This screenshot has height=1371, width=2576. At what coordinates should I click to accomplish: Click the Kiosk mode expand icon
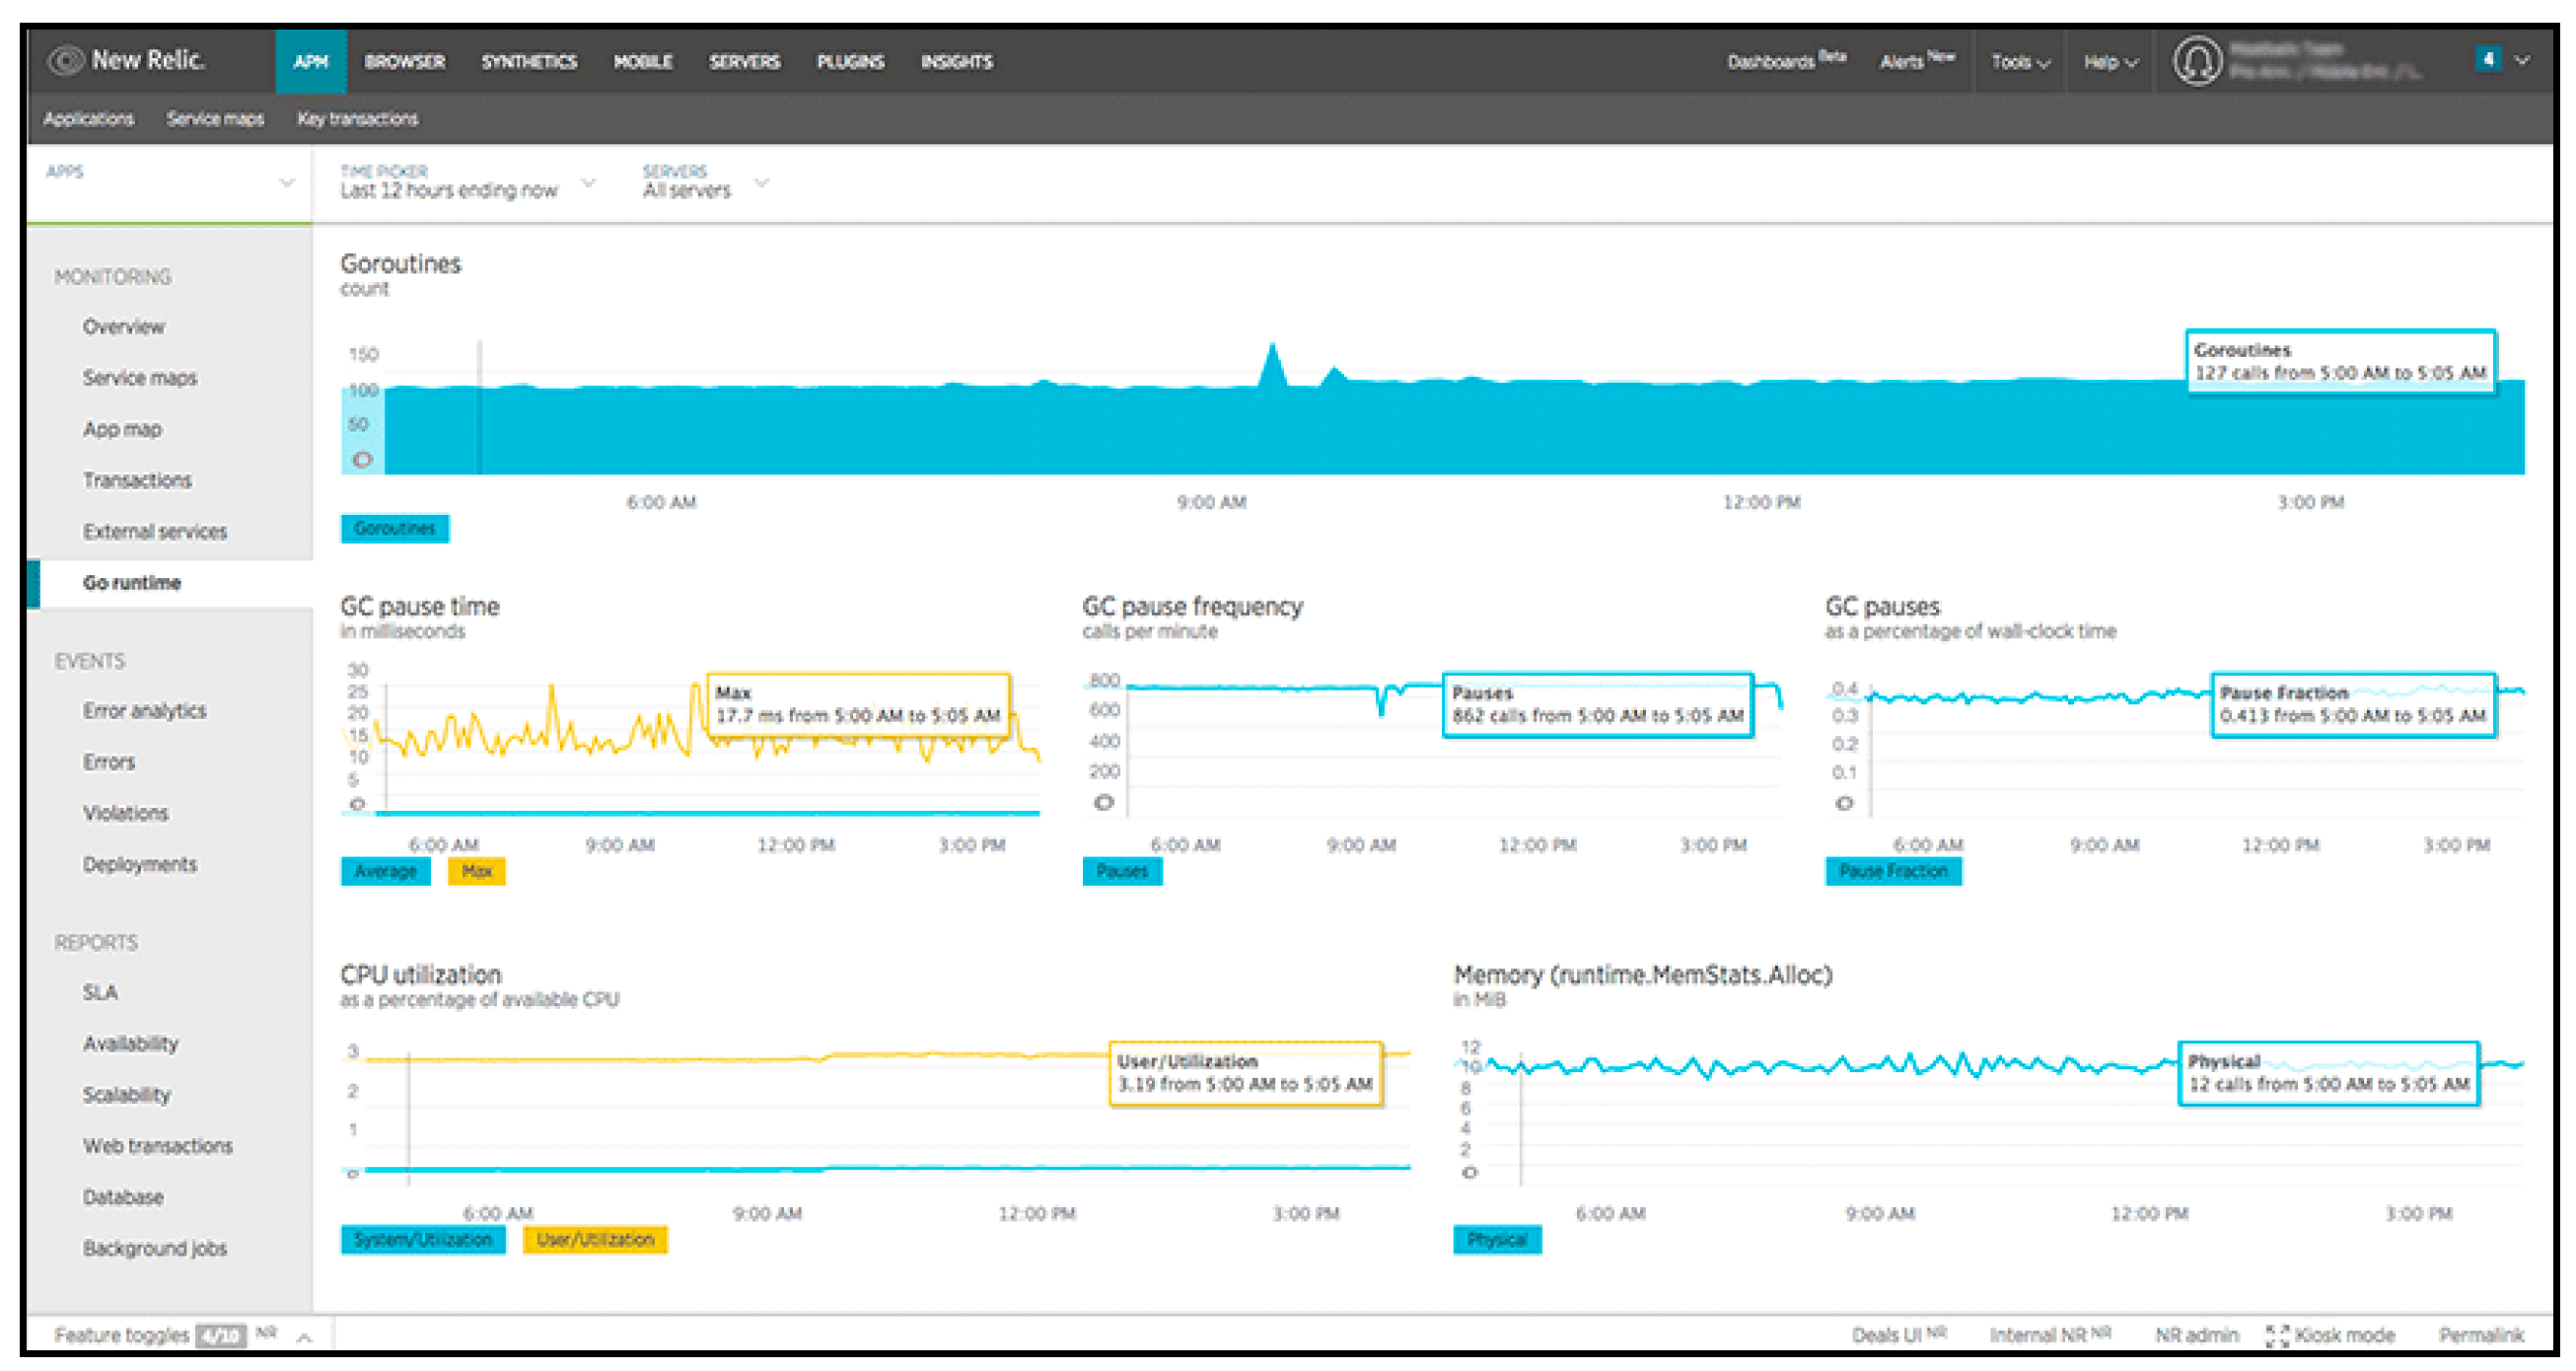2277,1335
